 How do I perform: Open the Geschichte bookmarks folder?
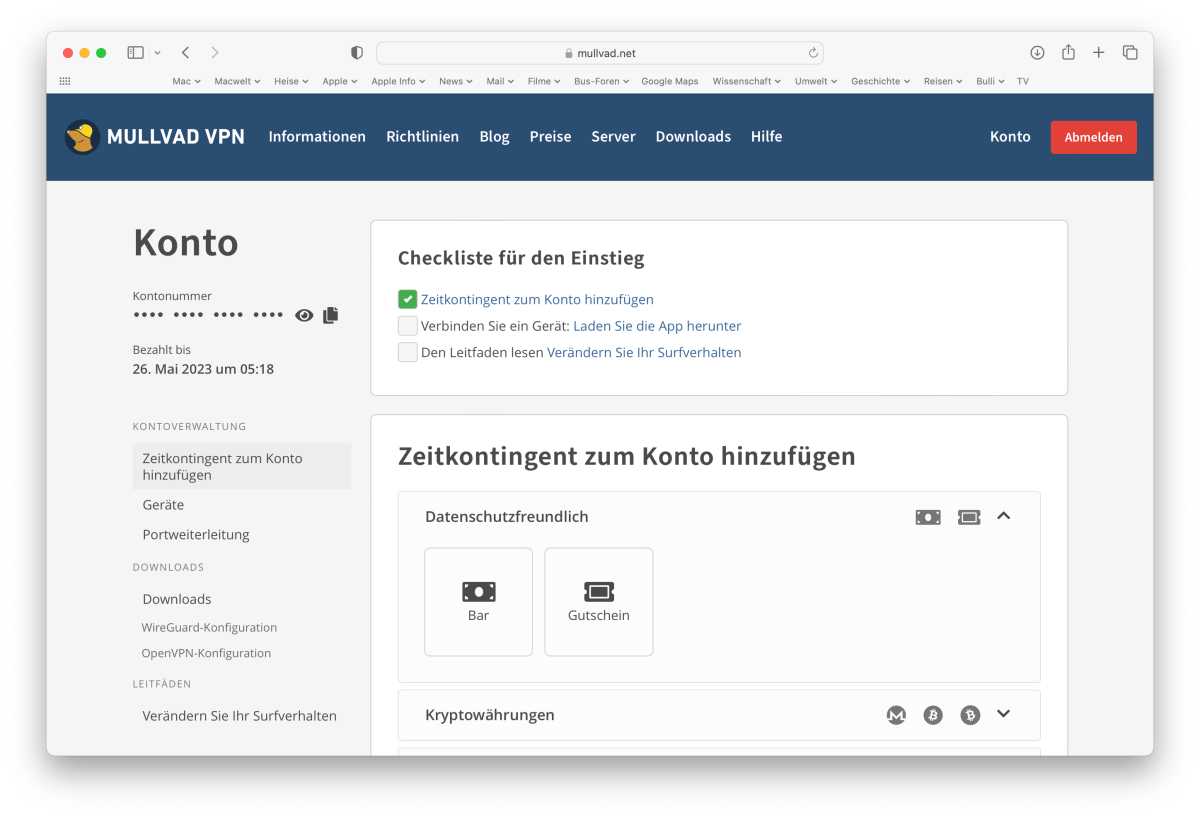(x=880, y=81)
